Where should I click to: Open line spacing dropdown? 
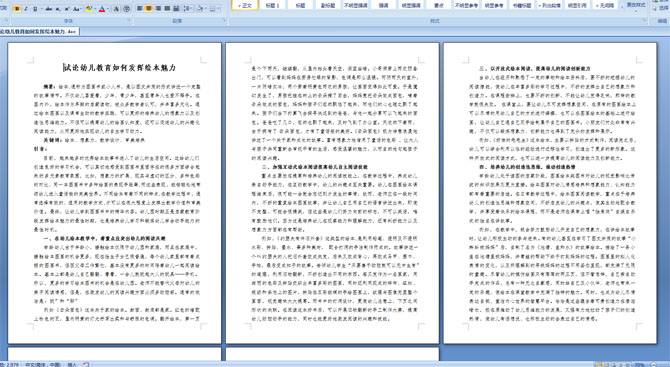click(187, 9)
